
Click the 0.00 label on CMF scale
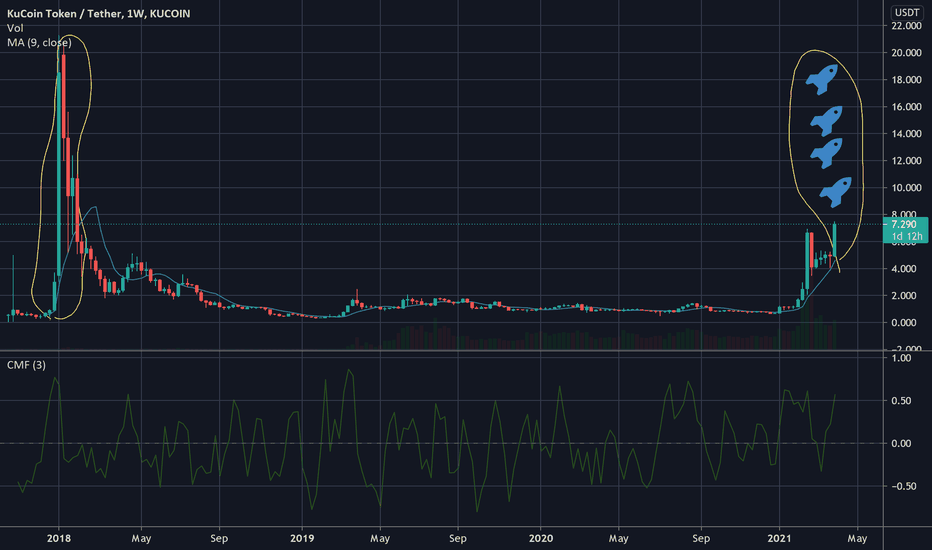coord(902,444)
